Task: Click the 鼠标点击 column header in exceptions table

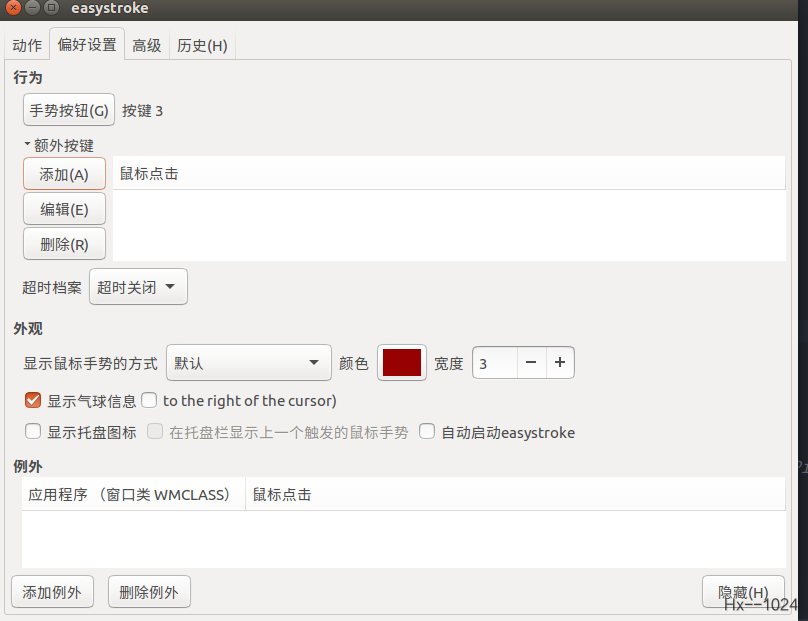Action: pos(515,494)
